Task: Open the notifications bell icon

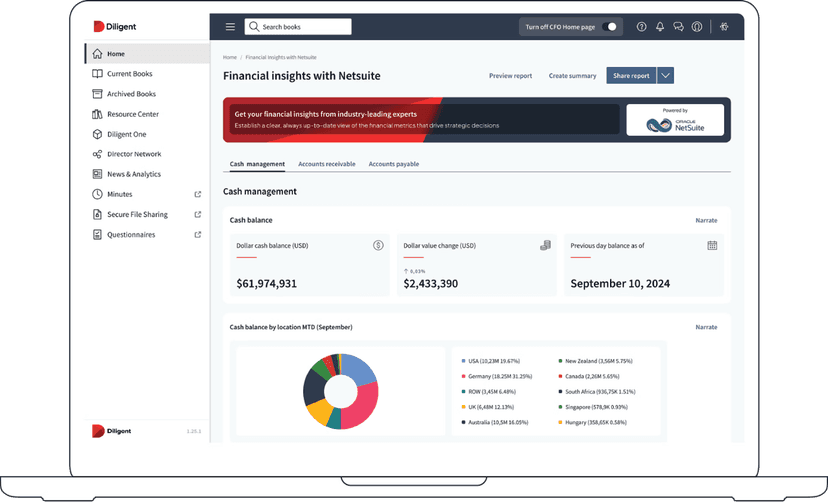Action: (660, 26)
